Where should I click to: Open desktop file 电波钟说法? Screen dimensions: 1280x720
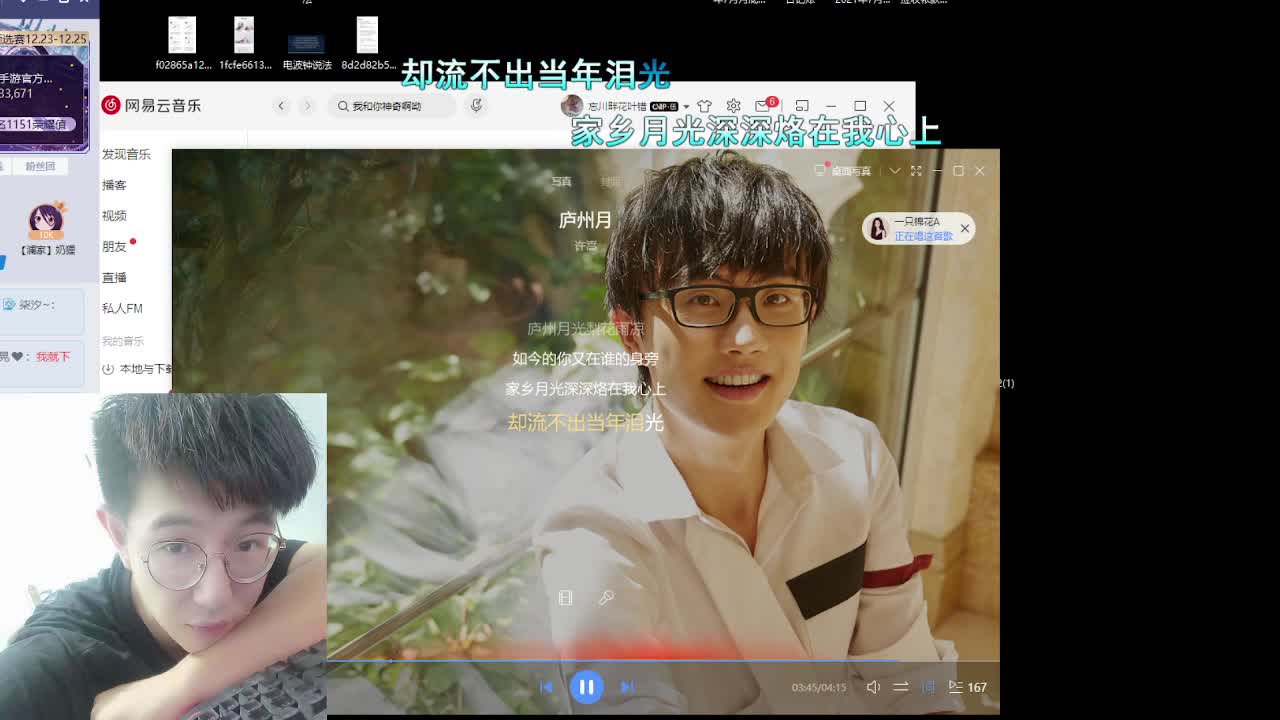pyautogui.click(x=307, y=50)
